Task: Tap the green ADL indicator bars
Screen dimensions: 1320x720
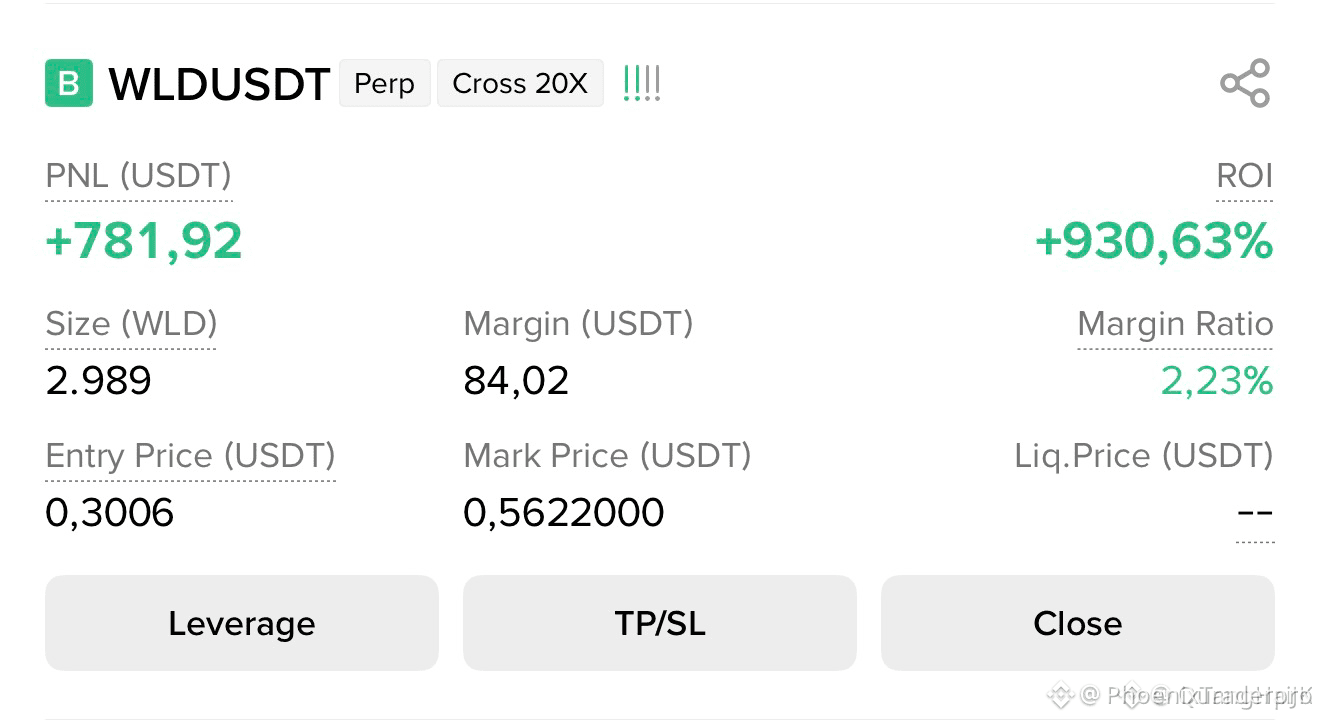Action: (641, 83)
